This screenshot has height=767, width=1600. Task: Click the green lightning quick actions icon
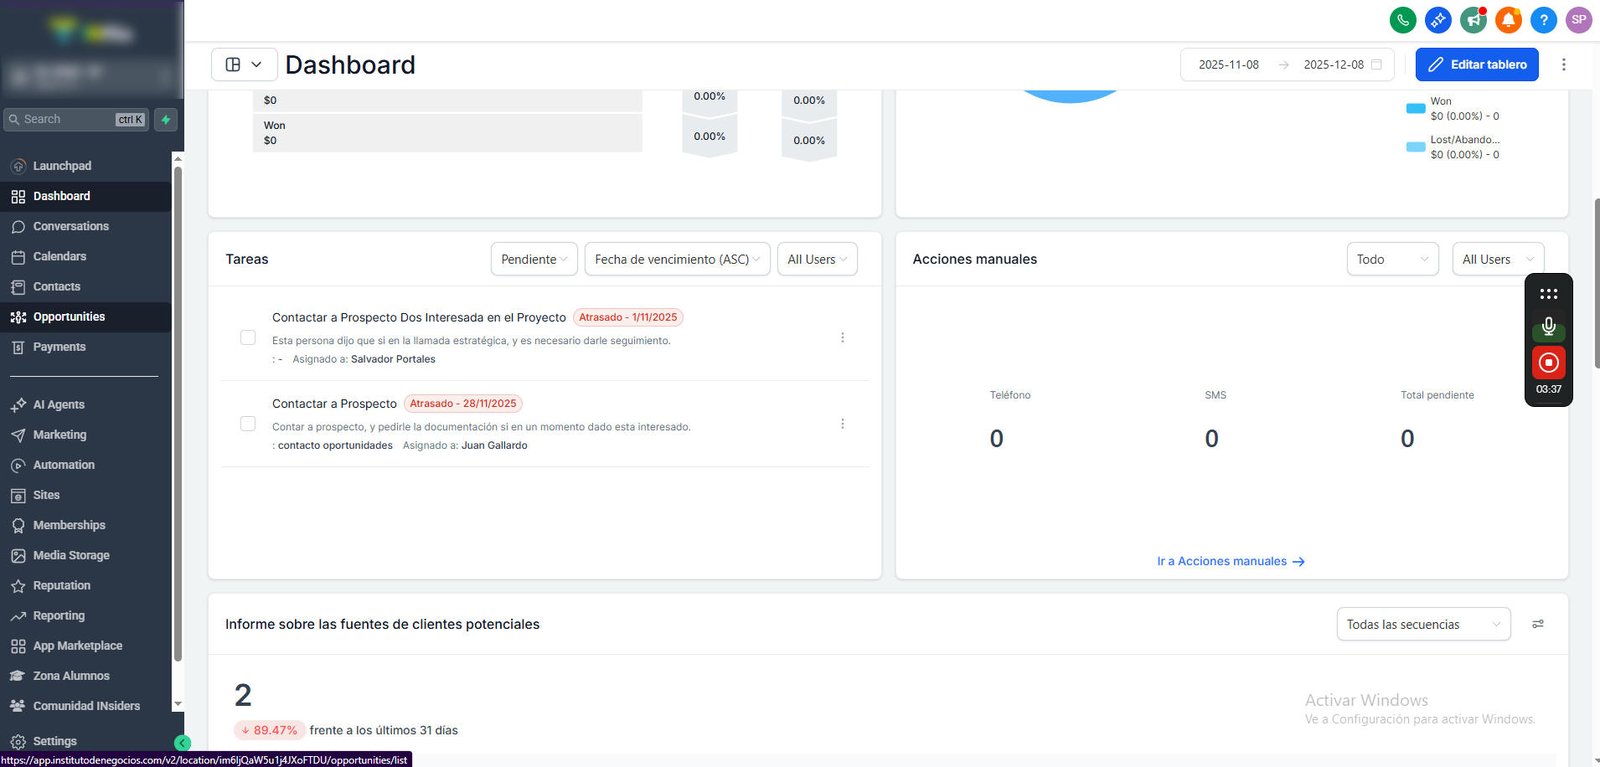tap(166, 119)
